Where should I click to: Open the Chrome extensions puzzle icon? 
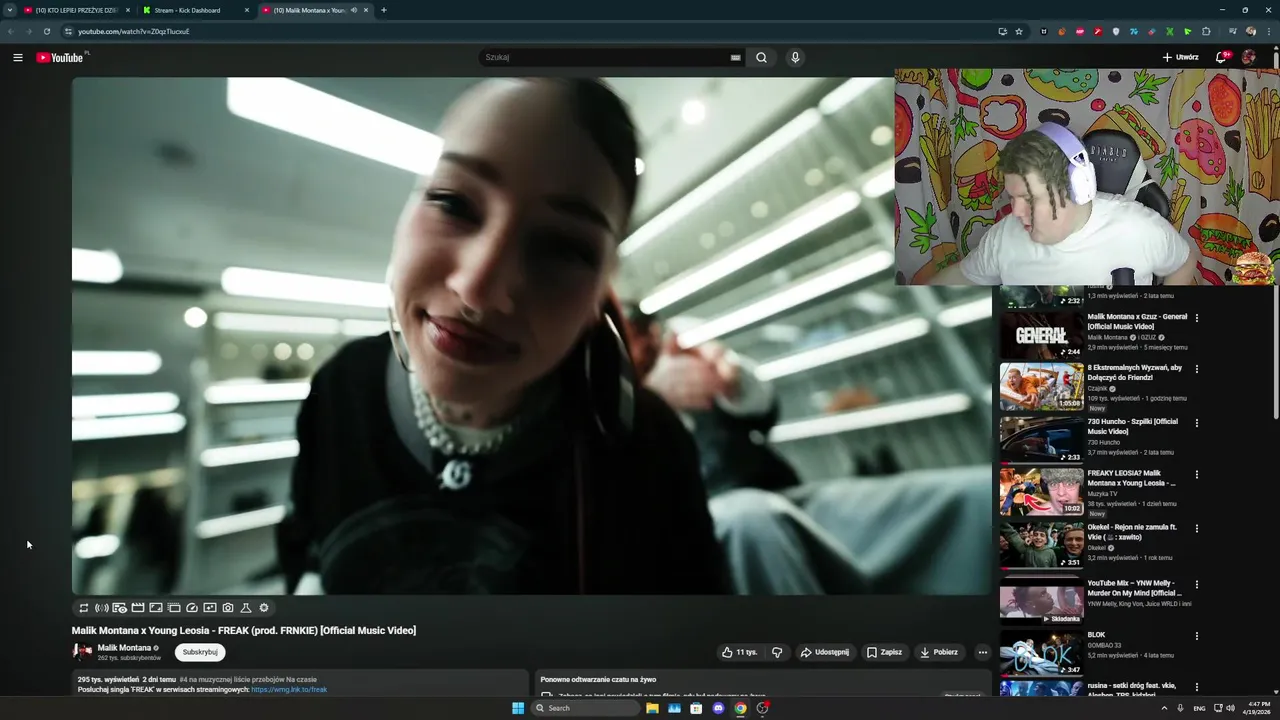(1206, 31)
